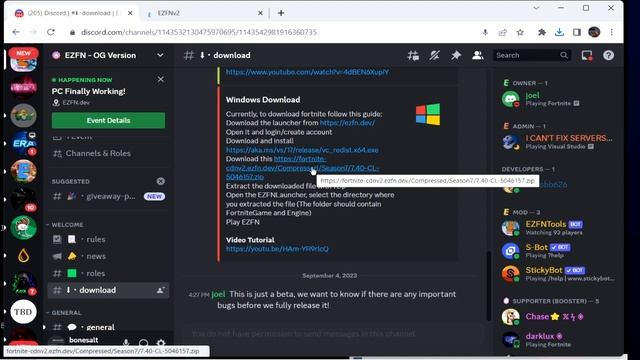Bookmark this page star icon
This screenshot has height=360, width=640.
(520, 32)
